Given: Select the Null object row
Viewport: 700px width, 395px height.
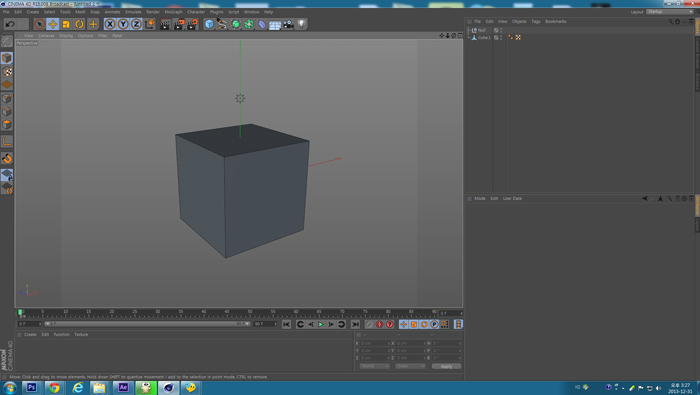Looking at the screenshot, I should (481, 30).
